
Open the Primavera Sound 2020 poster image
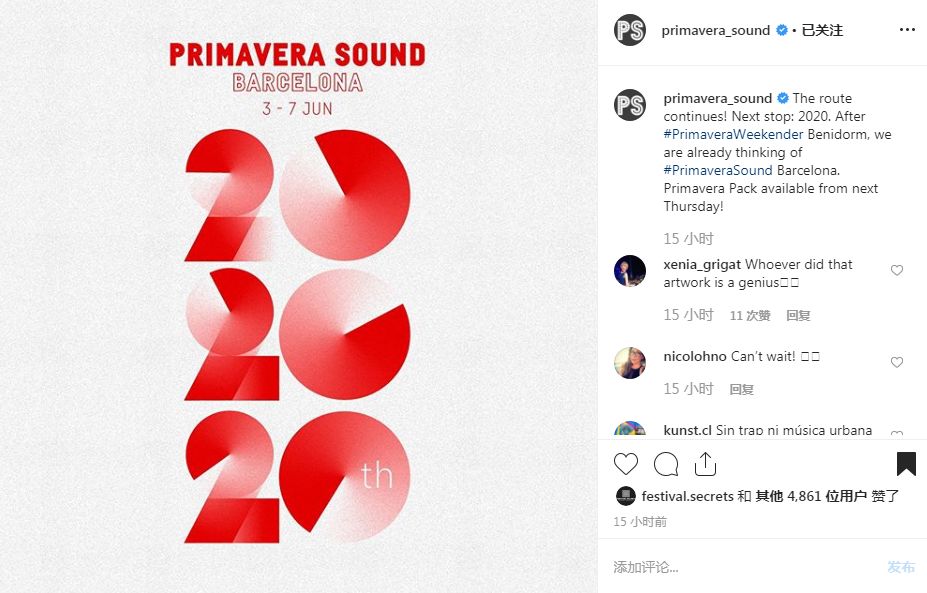point(297,296)
